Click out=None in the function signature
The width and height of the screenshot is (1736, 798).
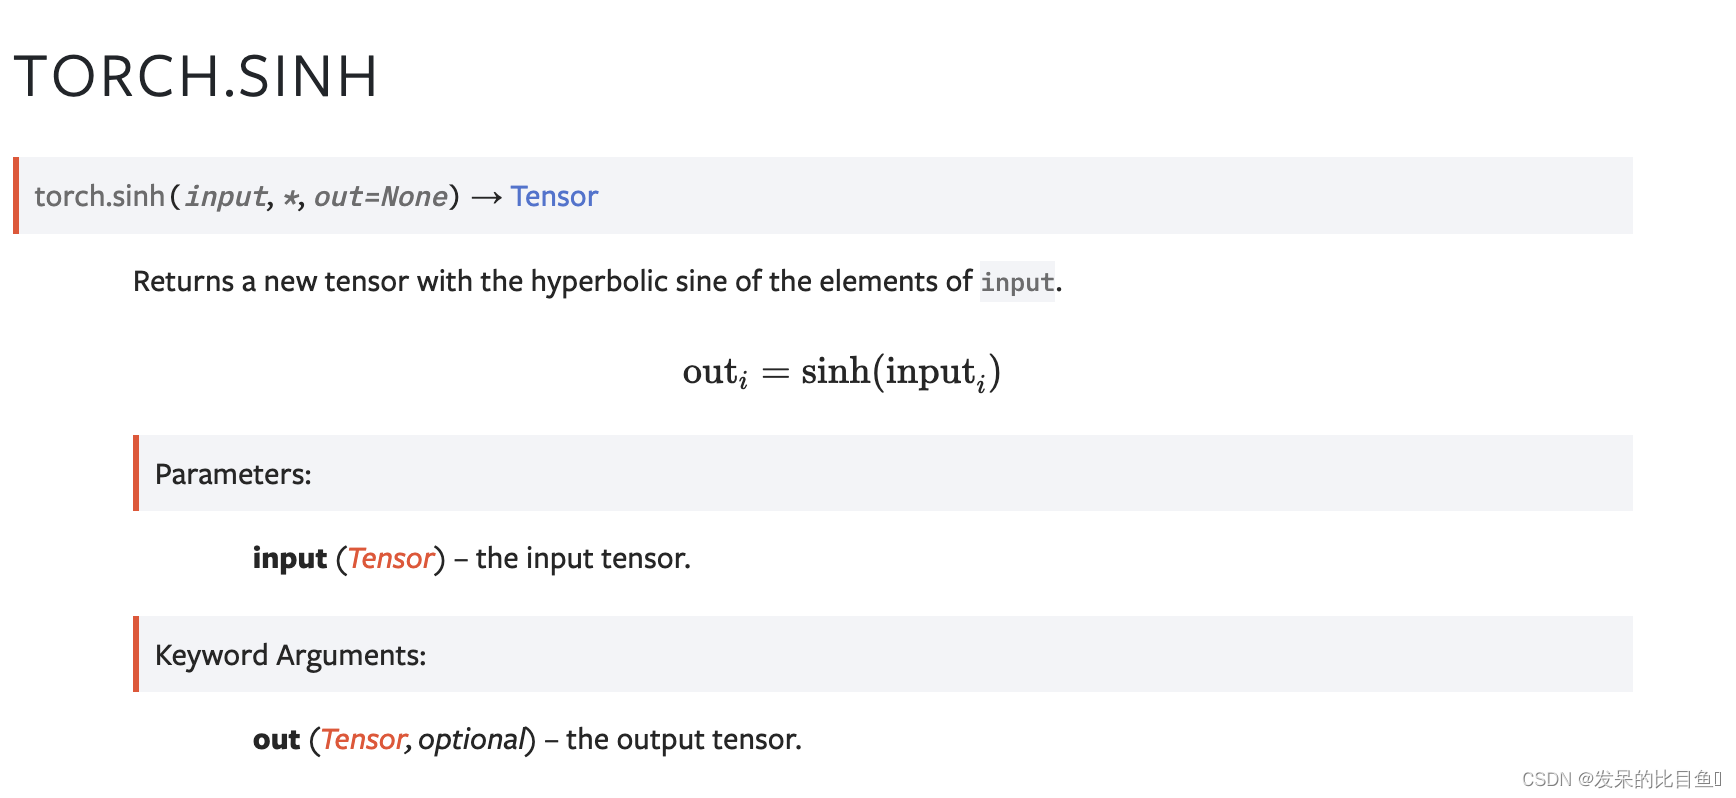click(x=381, y=196)
